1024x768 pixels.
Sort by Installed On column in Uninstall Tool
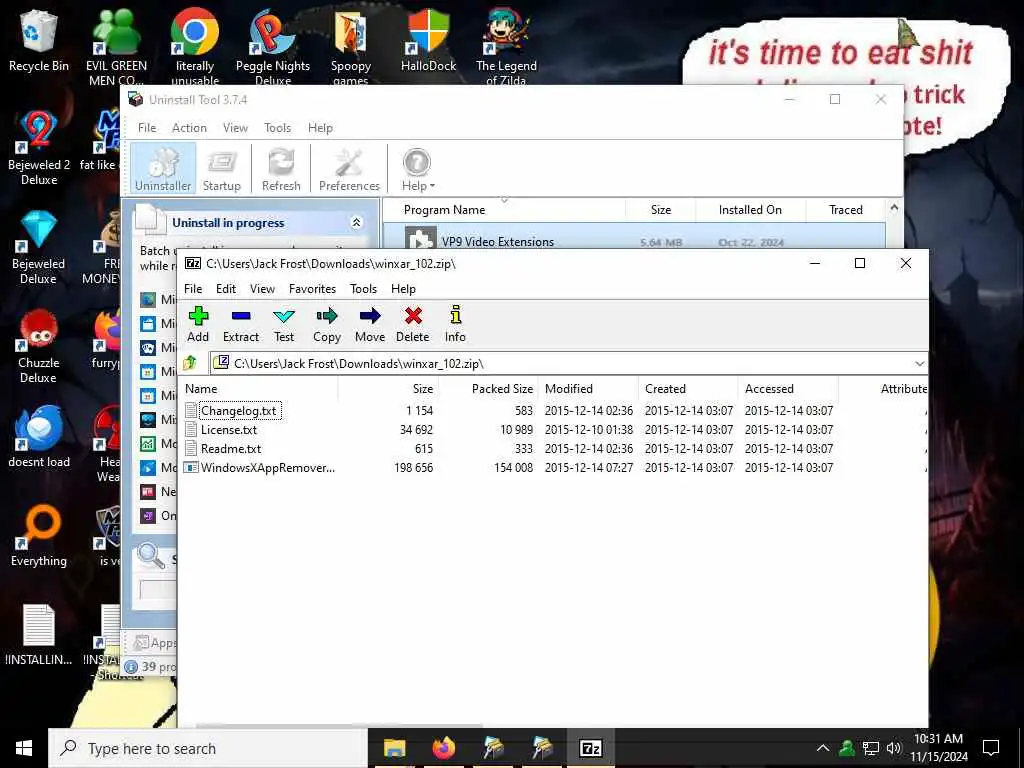(750, 210)
